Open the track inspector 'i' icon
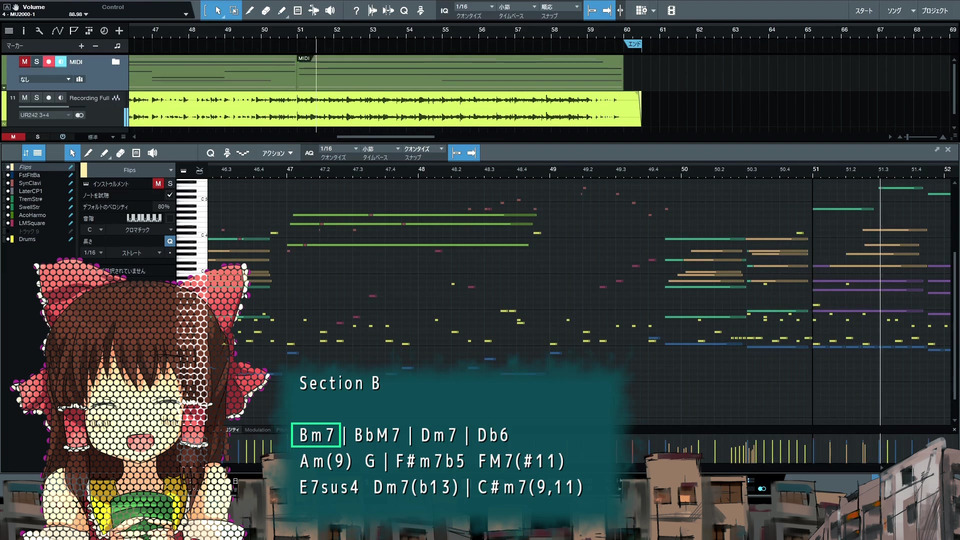 point(24,30)
